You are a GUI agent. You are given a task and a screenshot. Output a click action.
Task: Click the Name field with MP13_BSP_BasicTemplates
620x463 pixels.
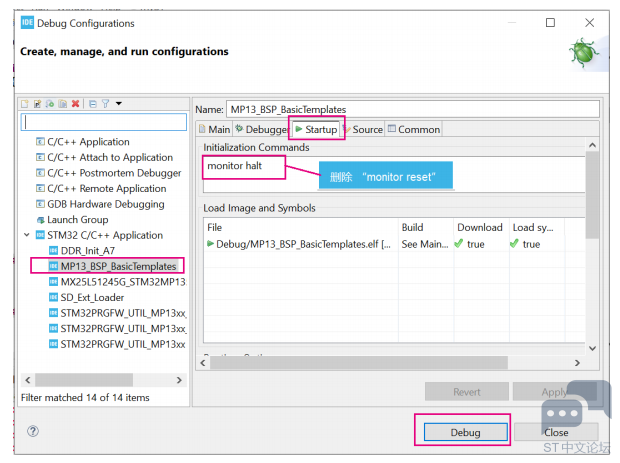click(412, 109)
